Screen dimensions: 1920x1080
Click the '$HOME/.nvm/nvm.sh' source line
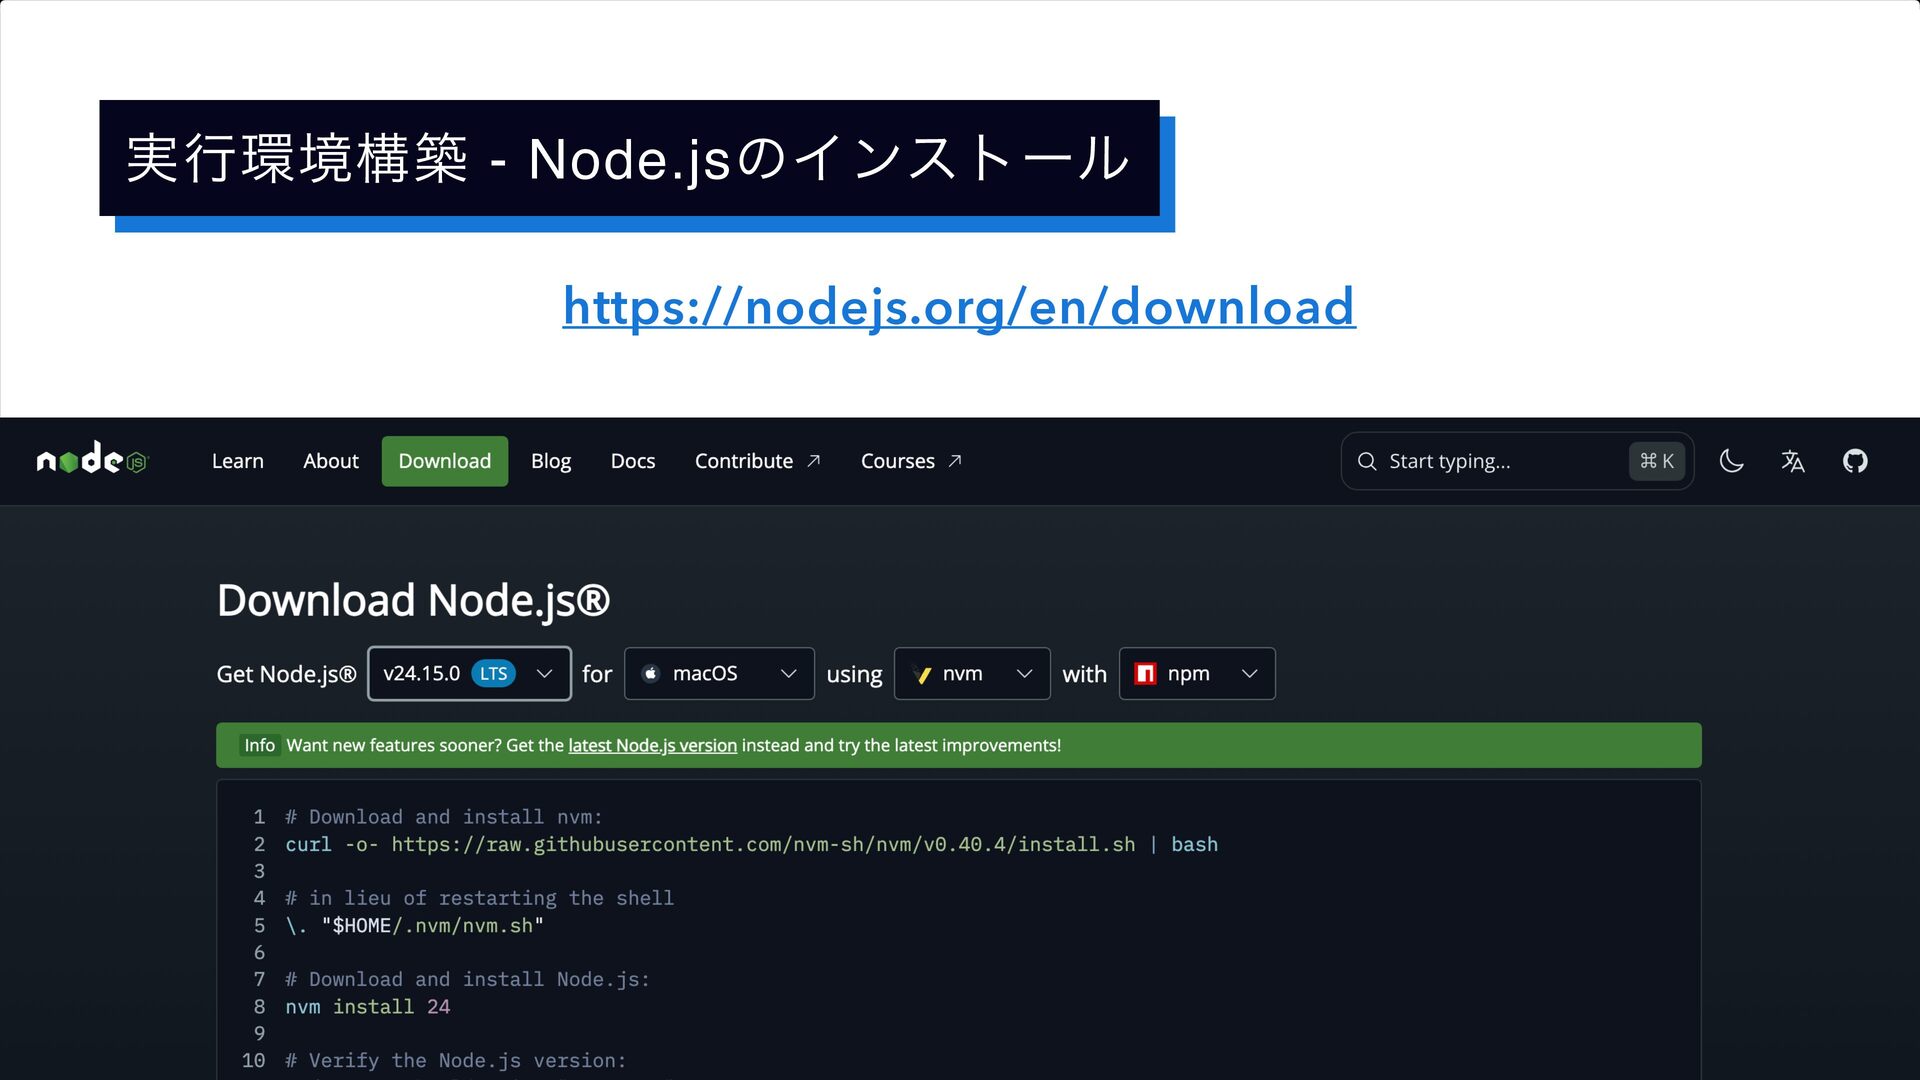click(x=414, y=926)
